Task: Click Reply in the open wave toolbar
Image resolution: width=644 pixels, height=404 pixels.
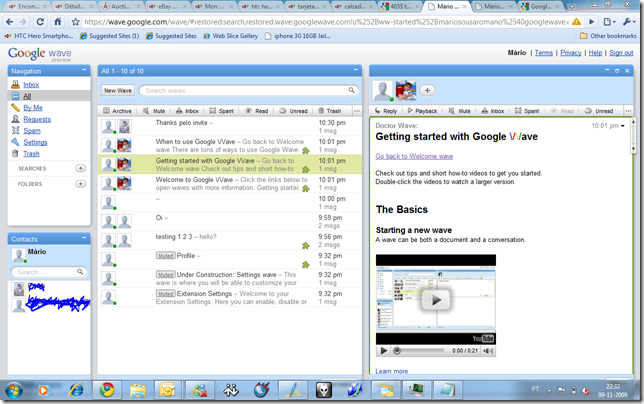Action: tap(386, 111)
